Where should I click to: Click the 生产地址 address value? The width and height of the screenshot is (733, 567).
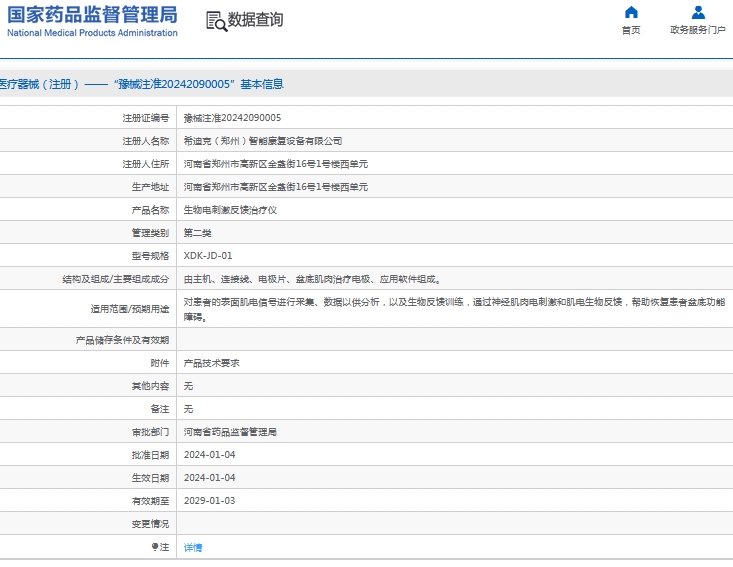(x=276, y=187)
